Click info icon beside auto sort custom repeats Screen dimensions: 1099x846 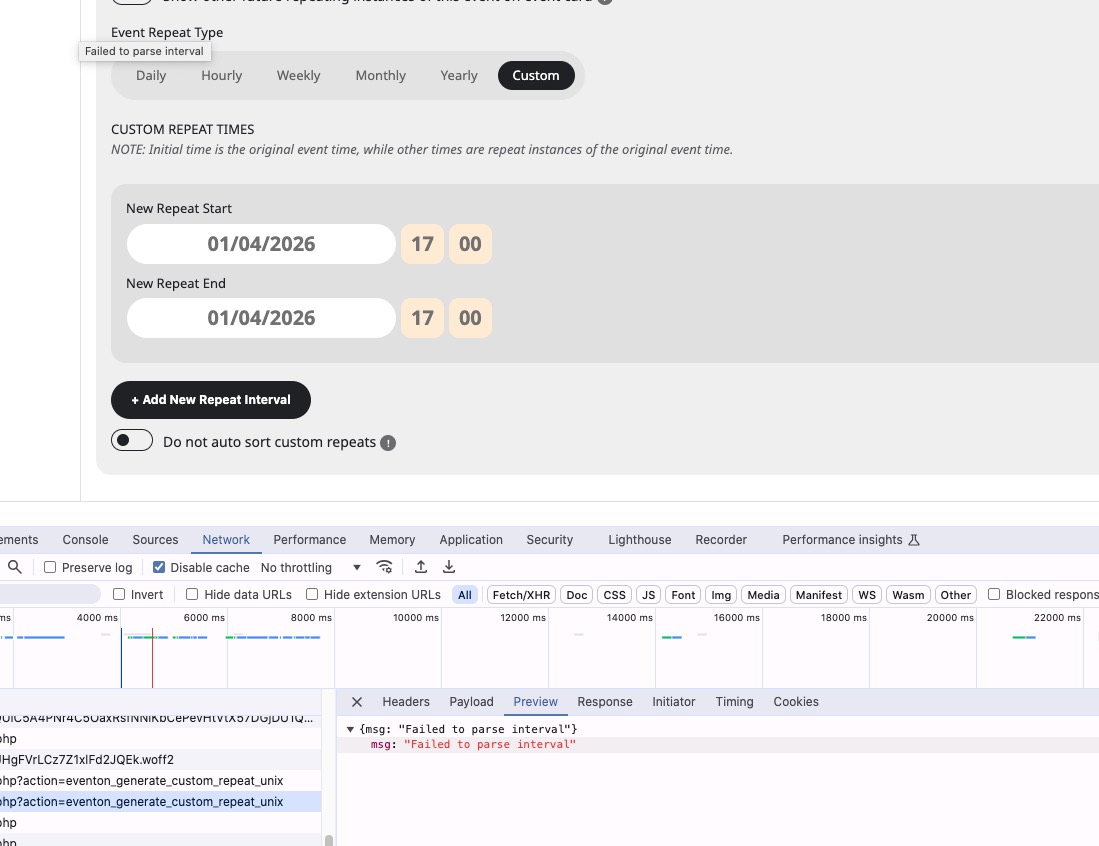coord(388,443)
